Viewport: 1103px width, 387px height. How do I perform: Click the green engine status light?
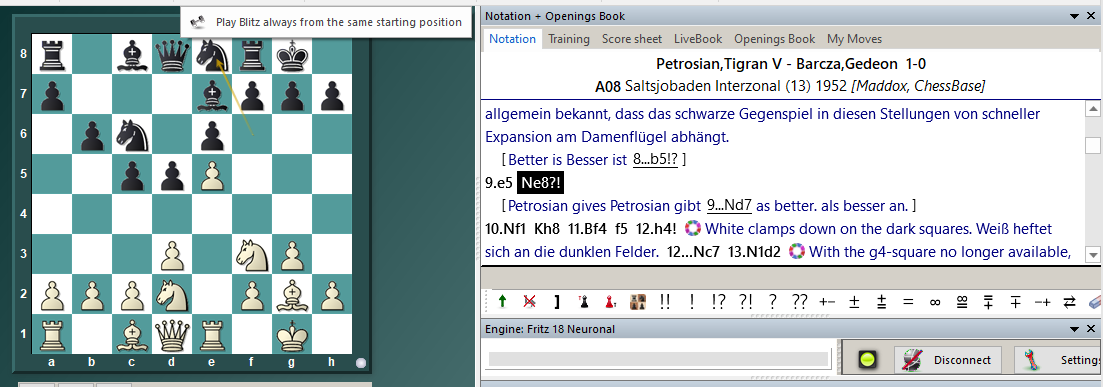click(867, 360)
